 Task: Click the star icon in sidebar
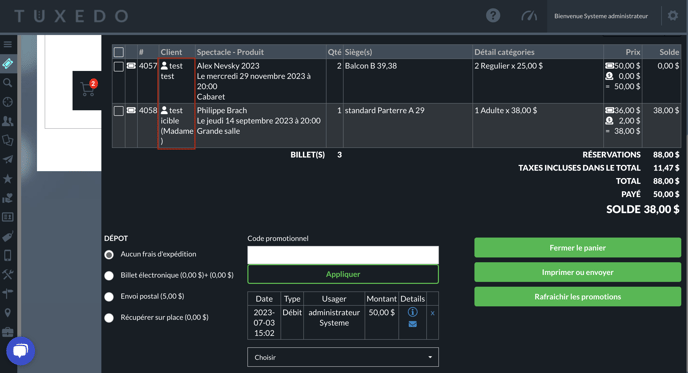7,179
